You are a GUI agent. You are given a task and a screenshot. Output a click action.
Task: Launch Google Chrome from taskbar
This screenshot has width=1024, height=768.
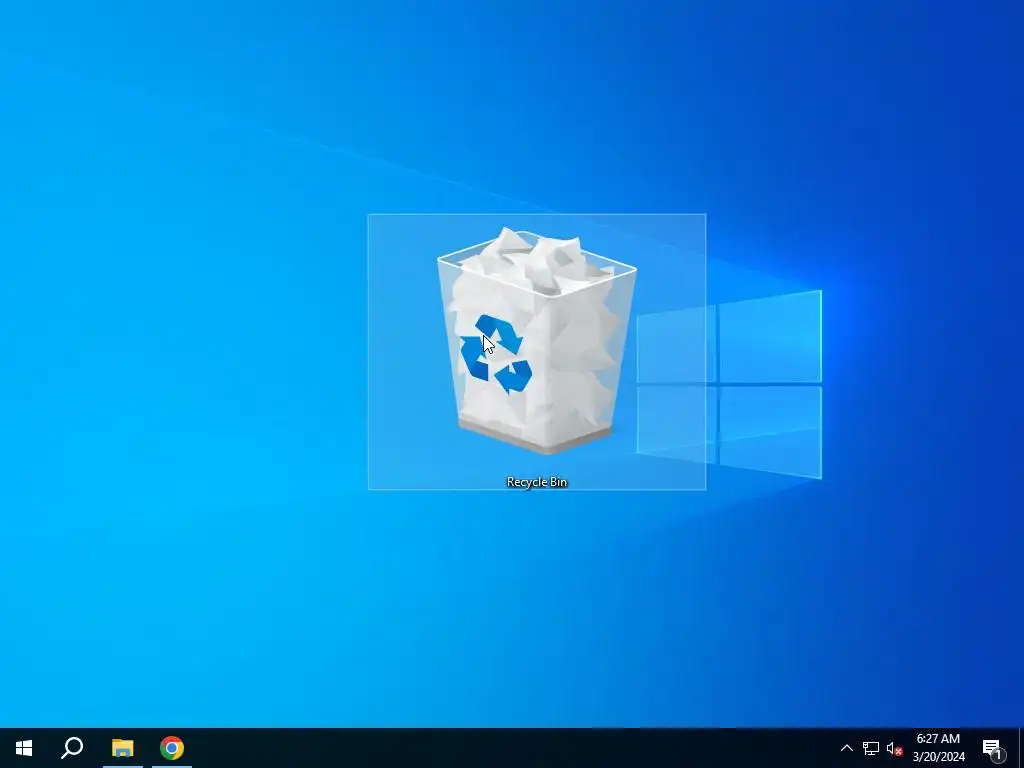172,748
